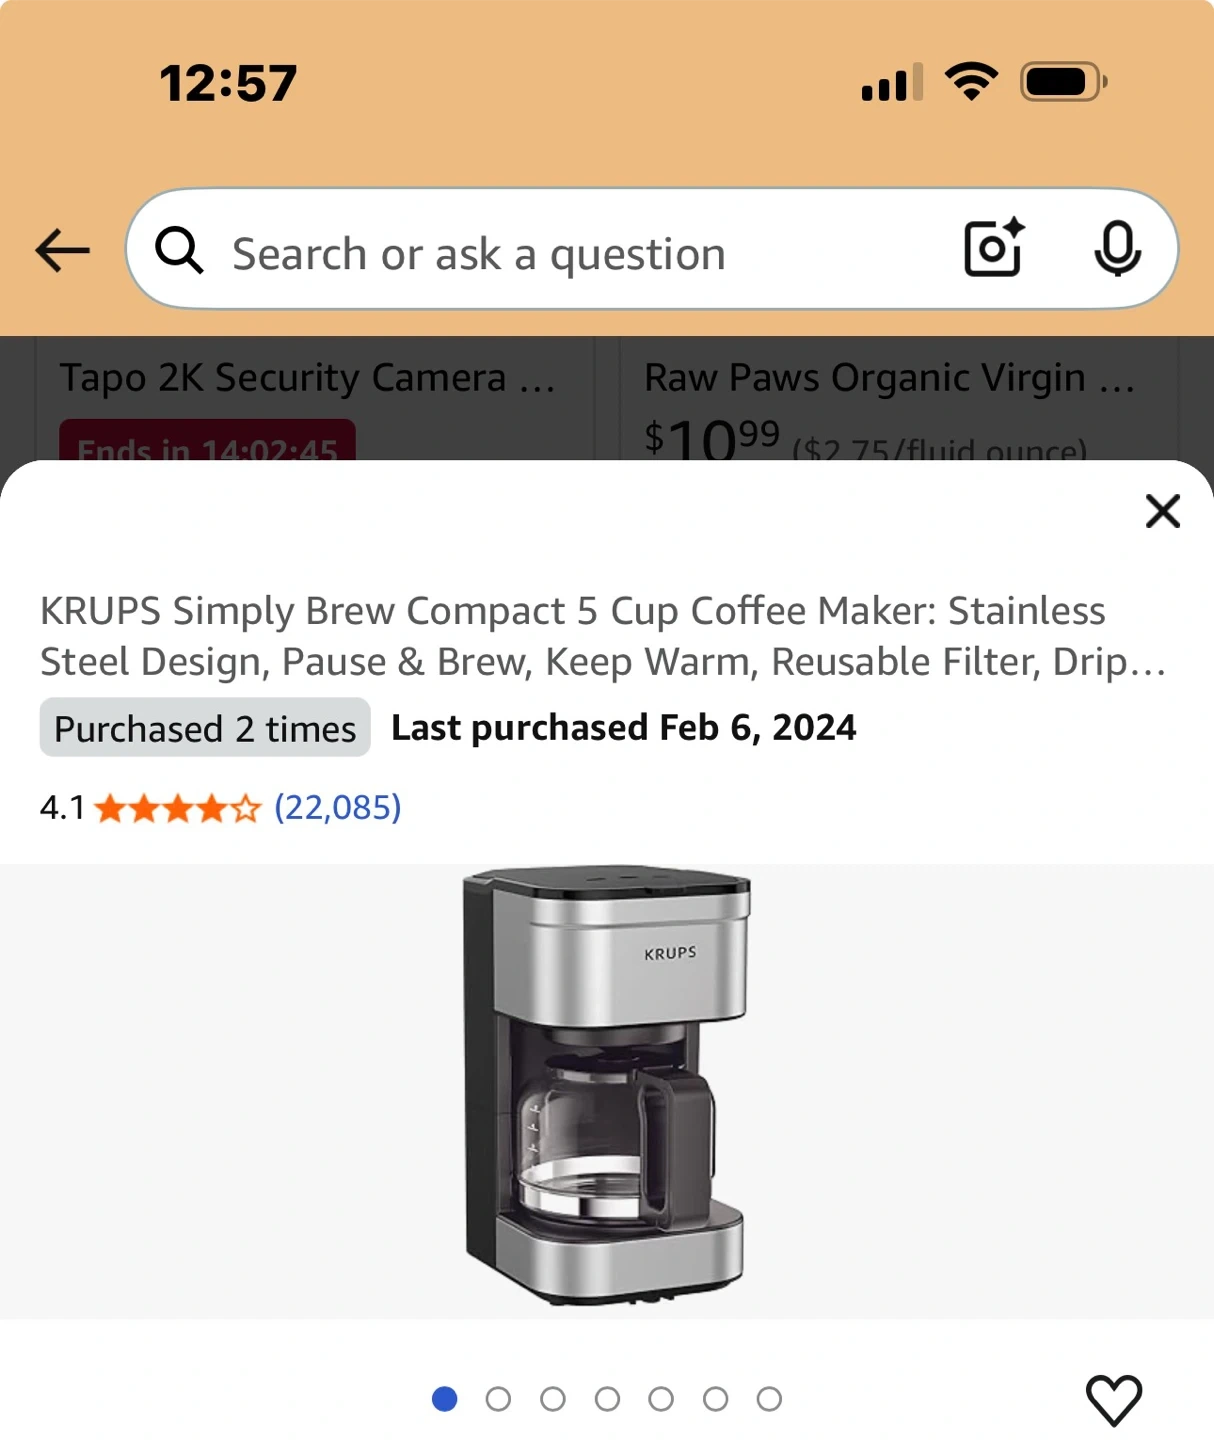Tap the microphone voice search icon
Screen dimensions: 1214x1440
[1117, 248]
